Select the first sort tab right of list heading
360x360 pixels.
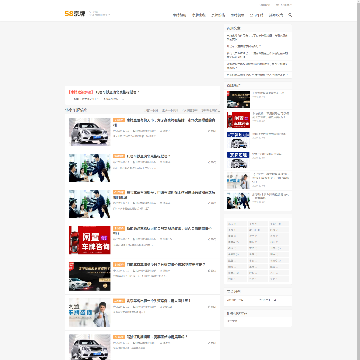pyautogui.click(x=152, y=110)
